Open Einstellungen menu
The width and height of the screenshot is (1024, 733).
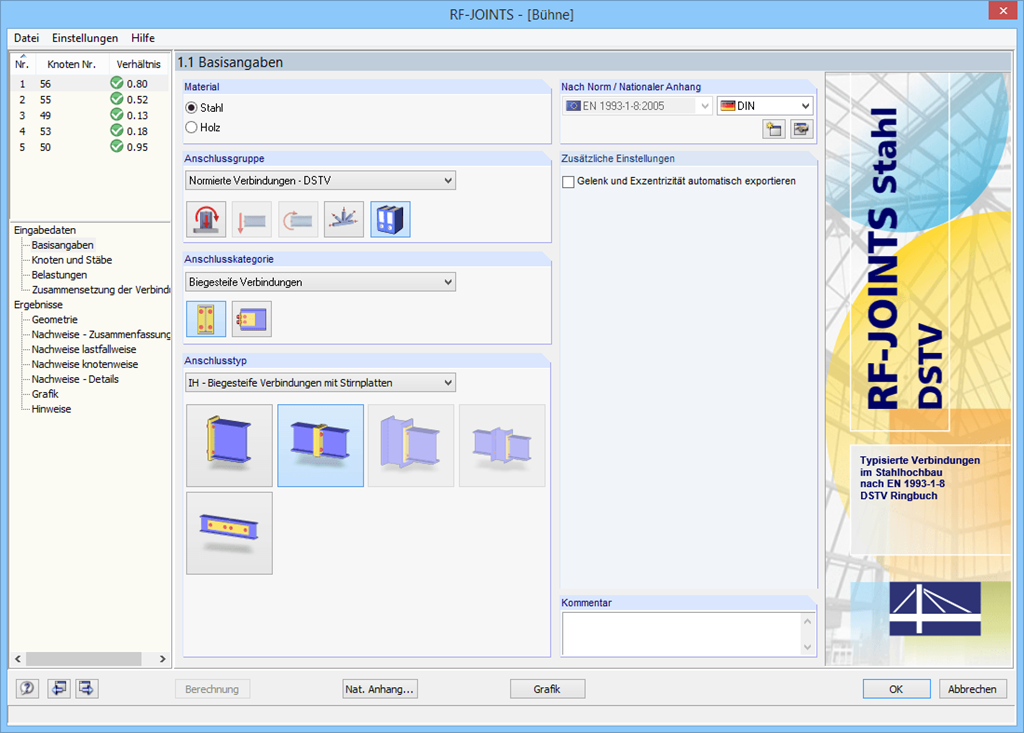point(85,38)
